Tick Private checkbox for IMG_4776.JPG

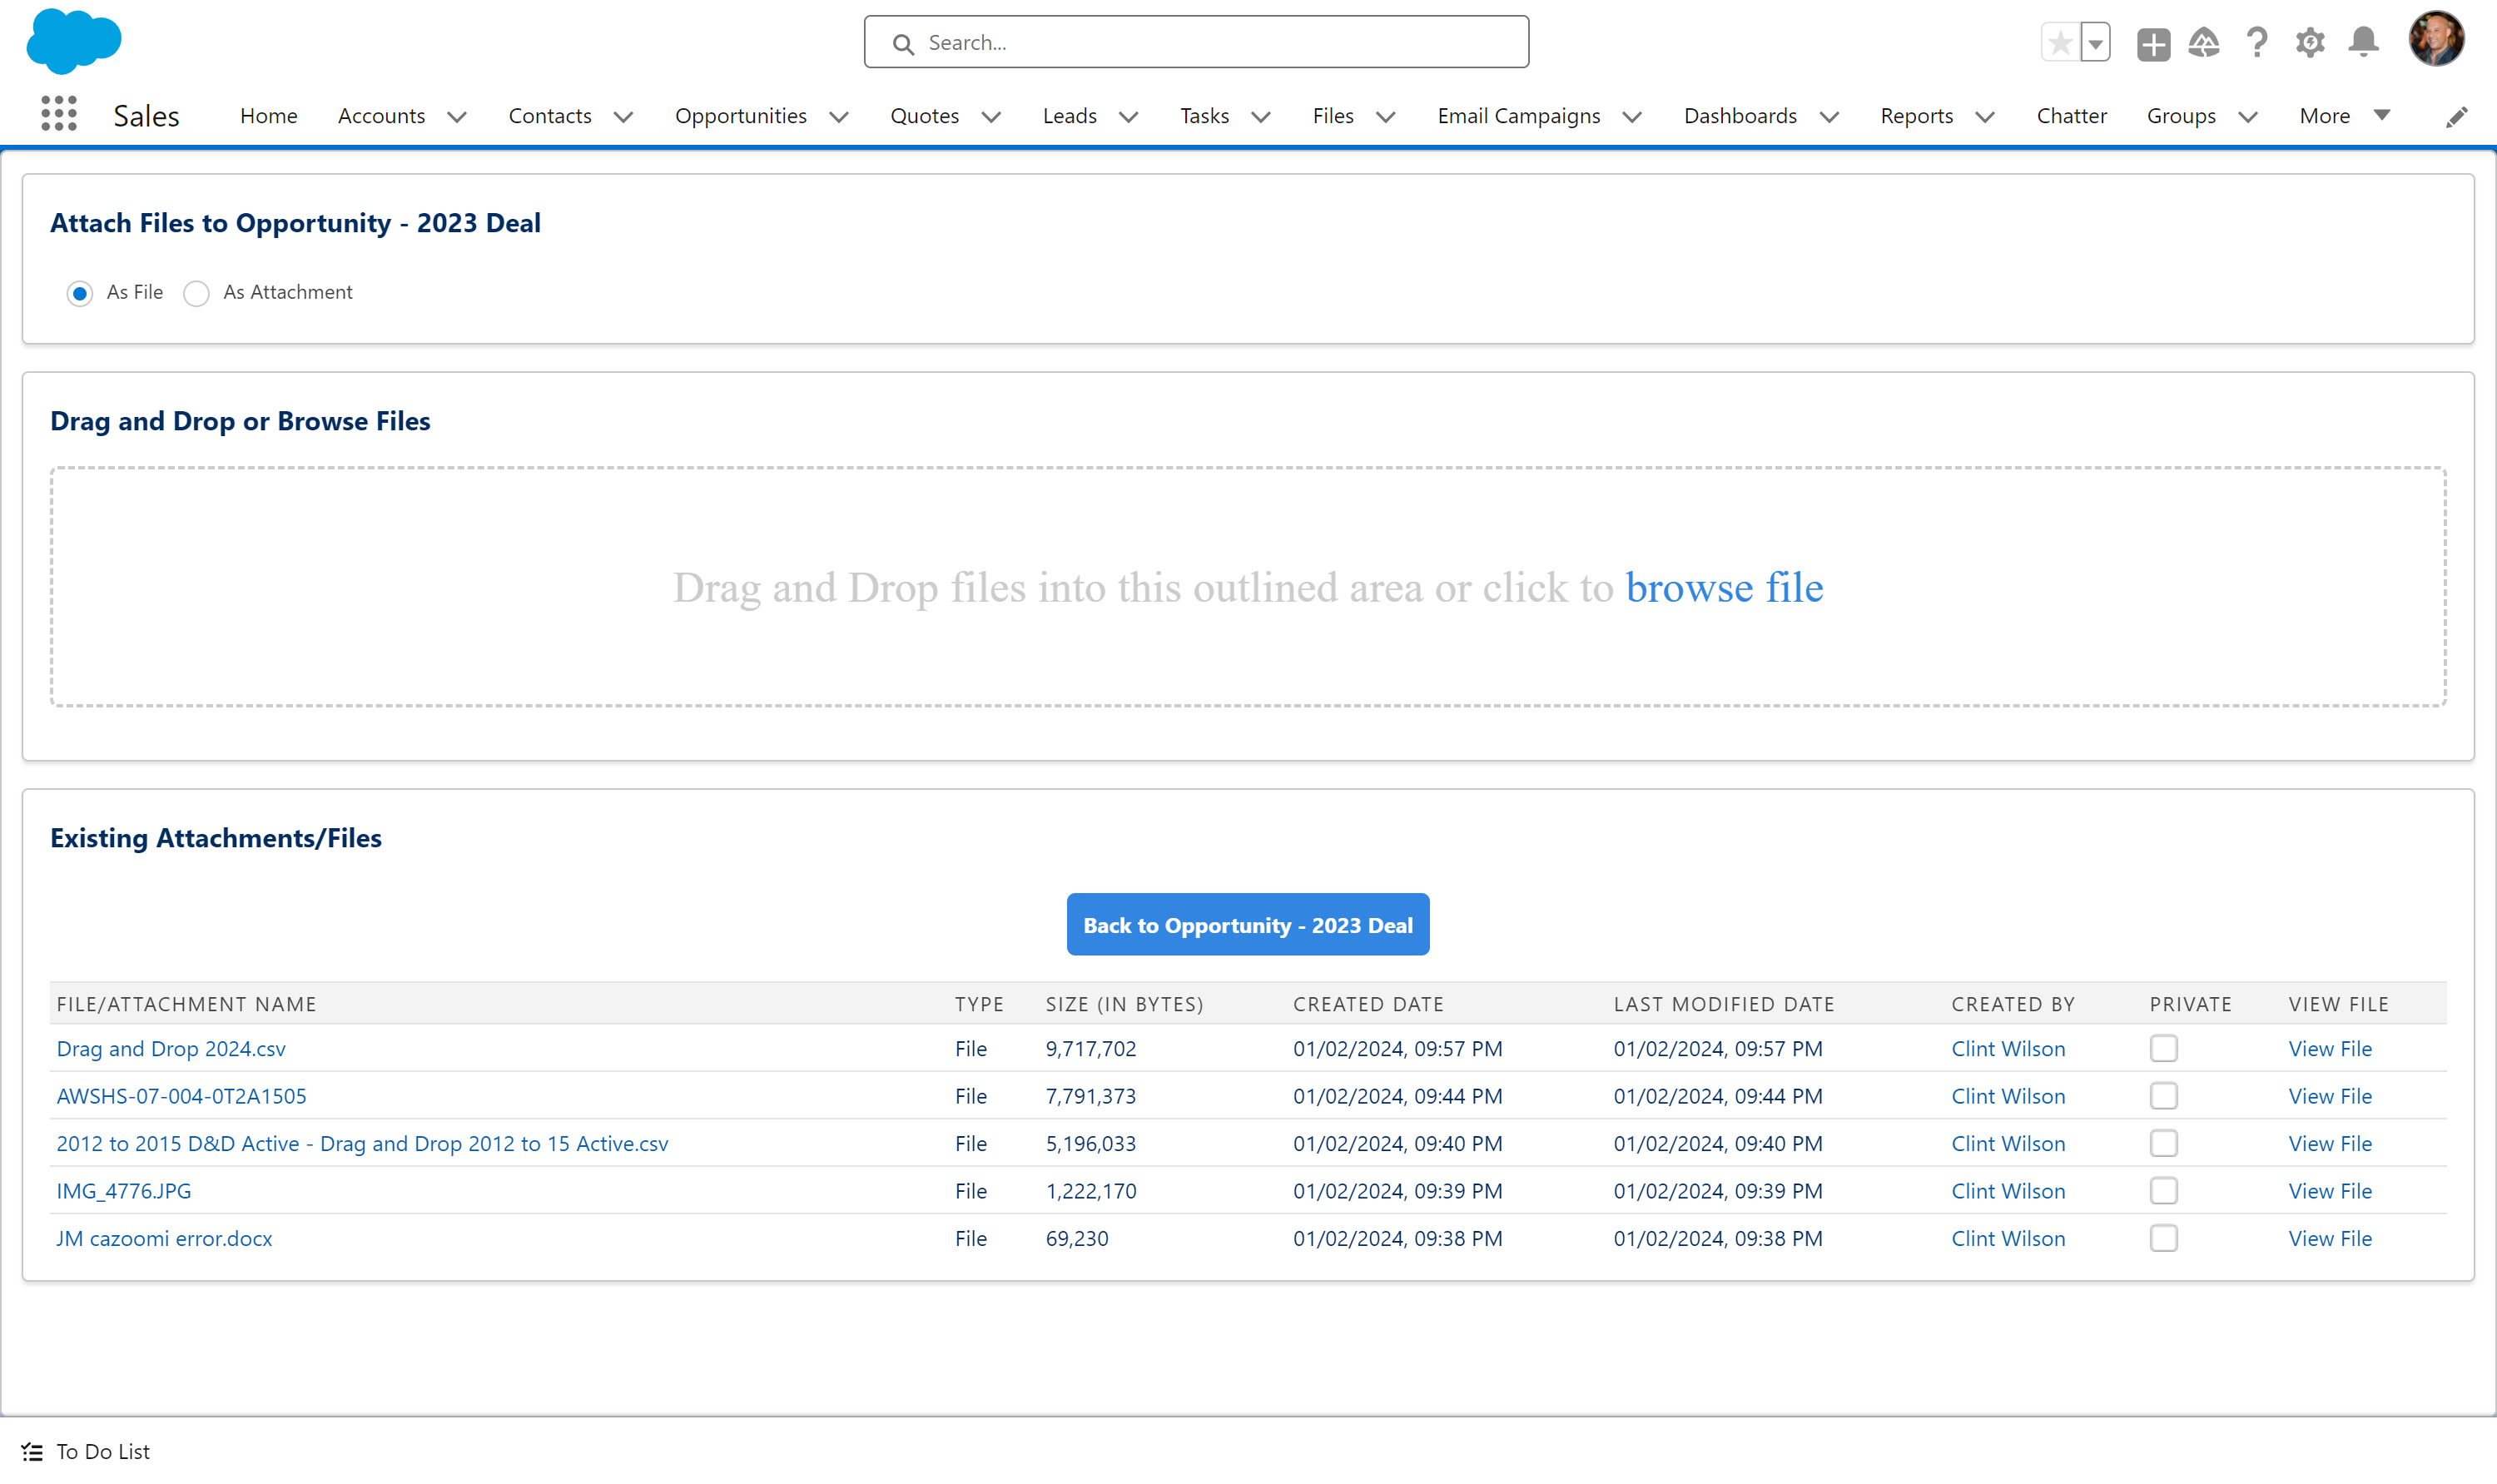[2164, 1190]
